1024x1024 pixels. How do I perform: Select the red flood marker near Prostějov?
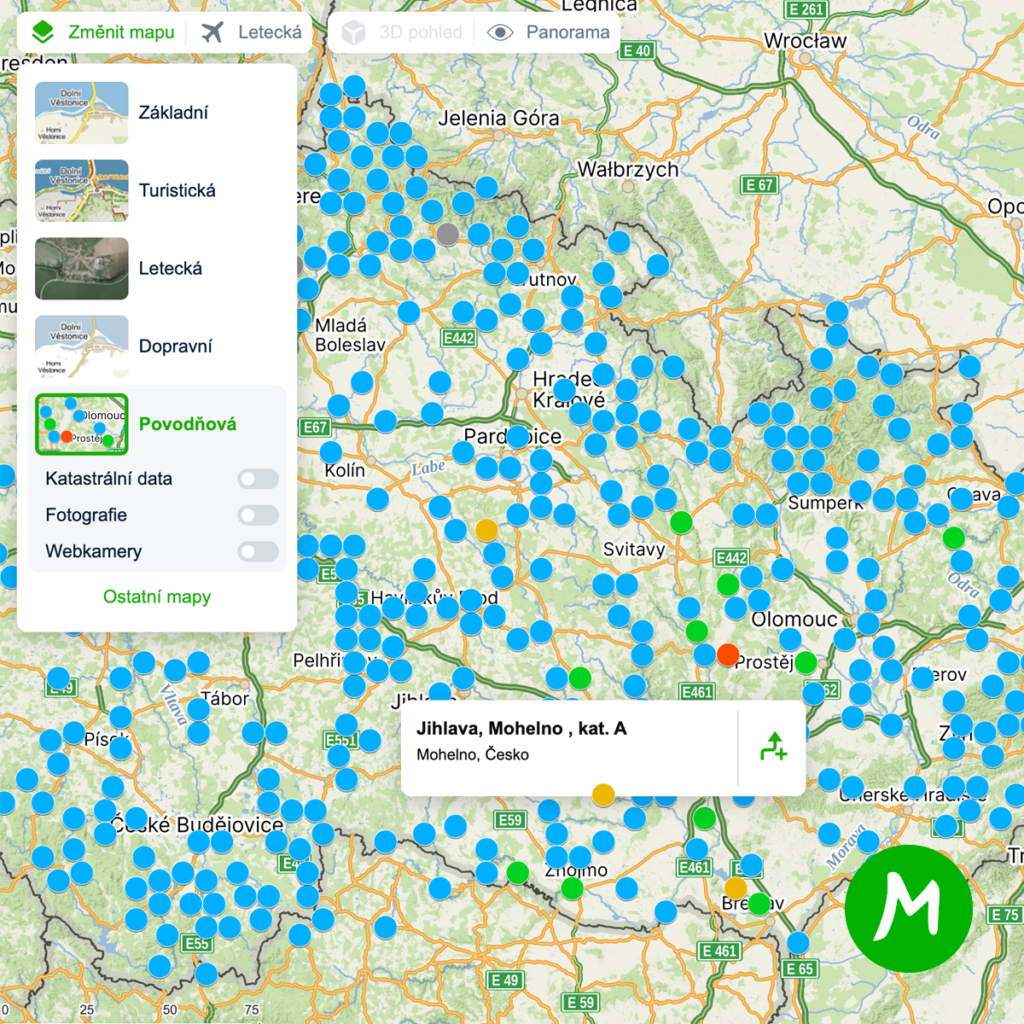[x=728, y=656]
